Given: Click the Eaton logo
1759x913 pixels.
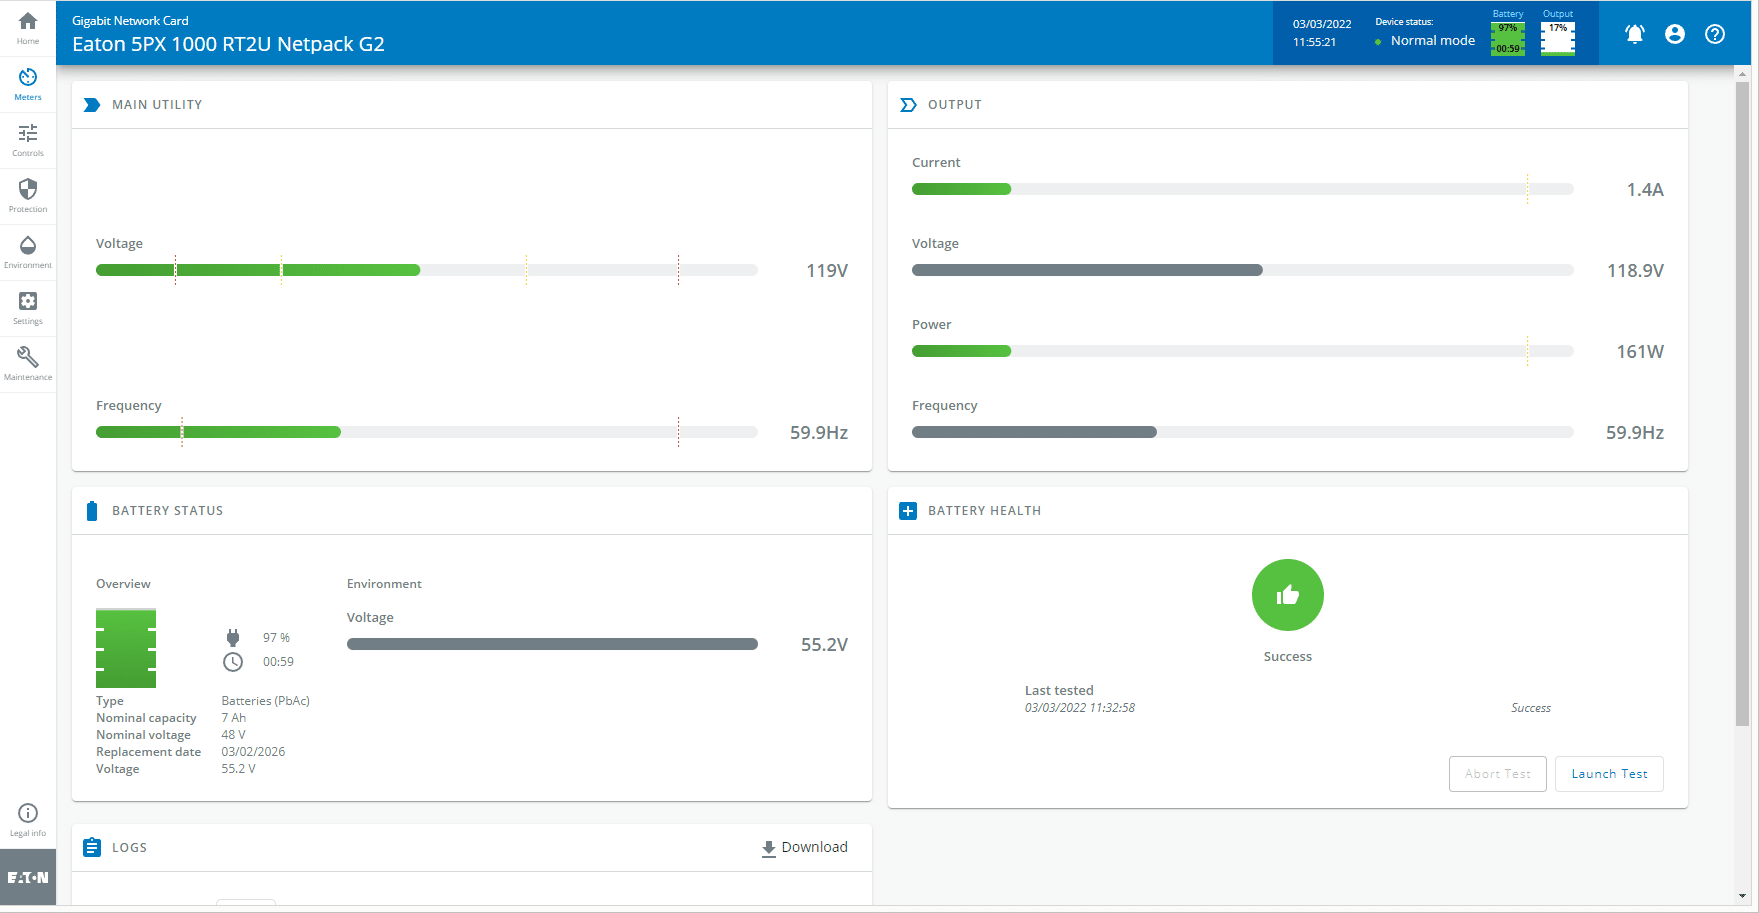Looking at the screenshot, I should [x=28, y=877].
